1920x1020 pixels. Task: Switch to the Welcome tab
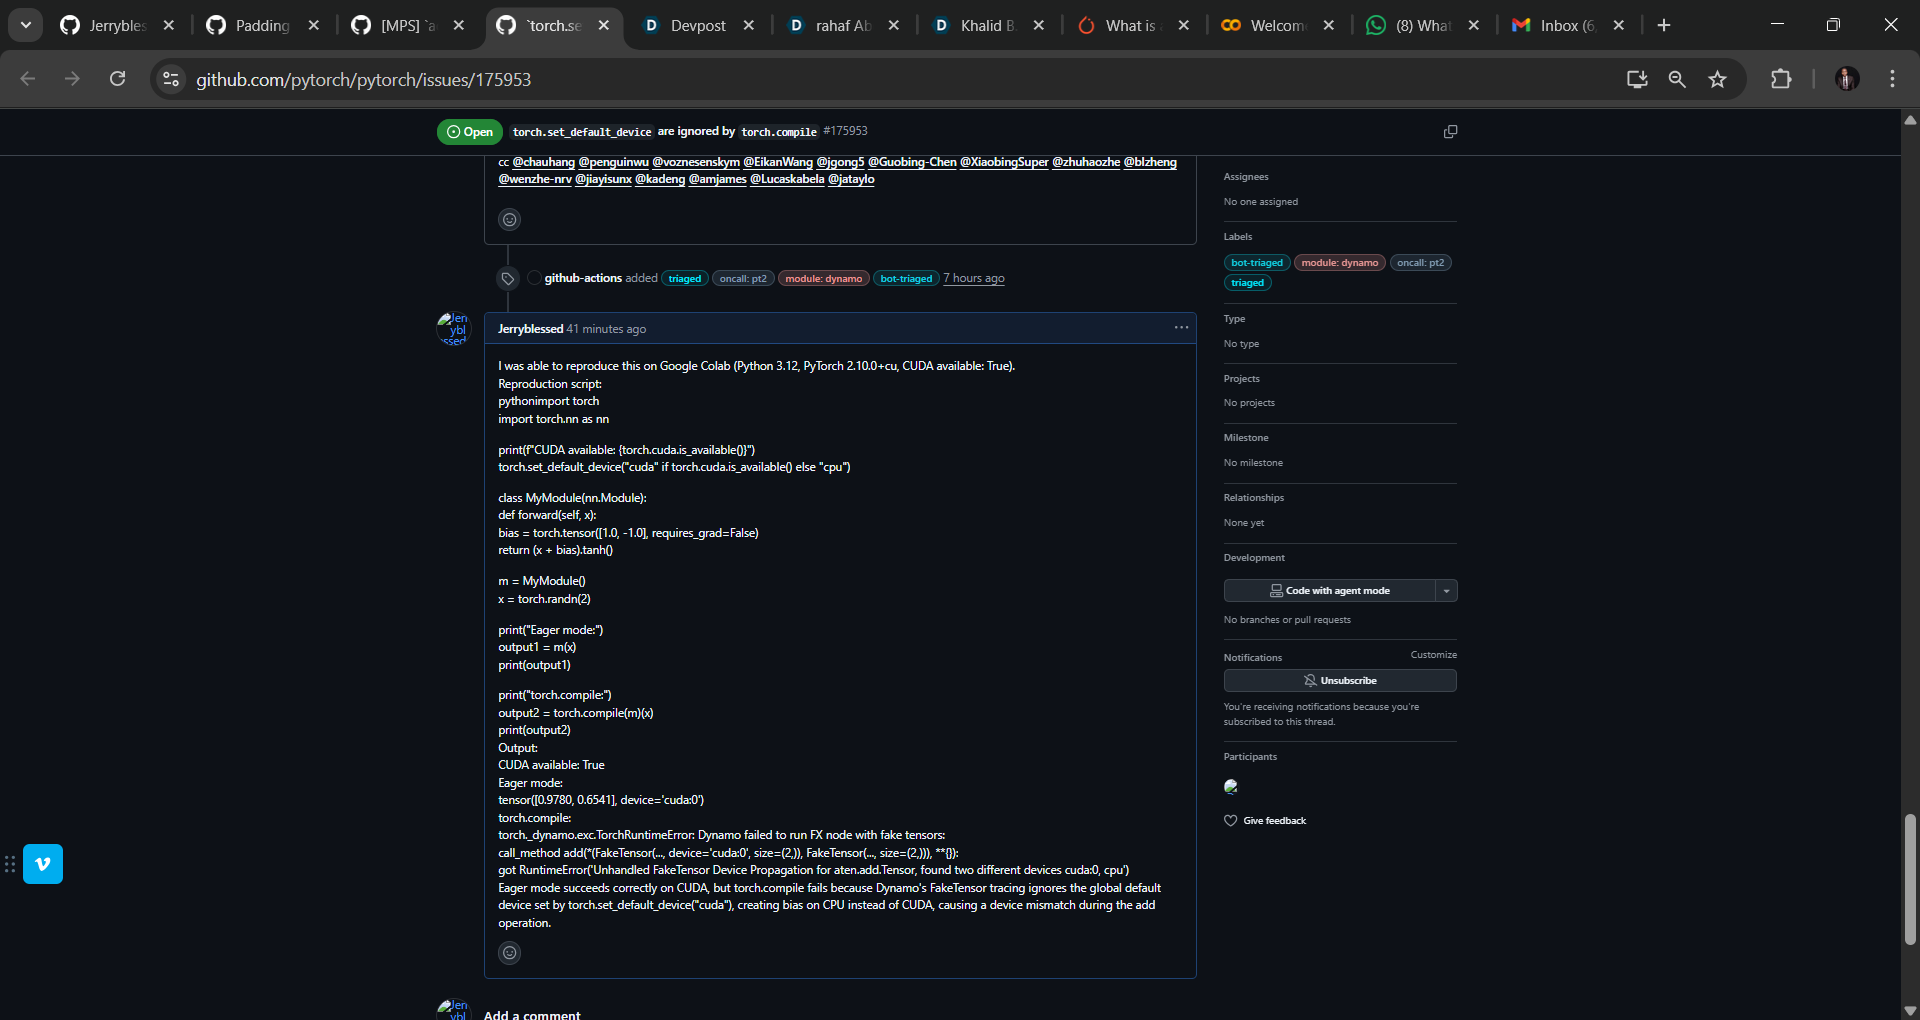click(1277, 26)
